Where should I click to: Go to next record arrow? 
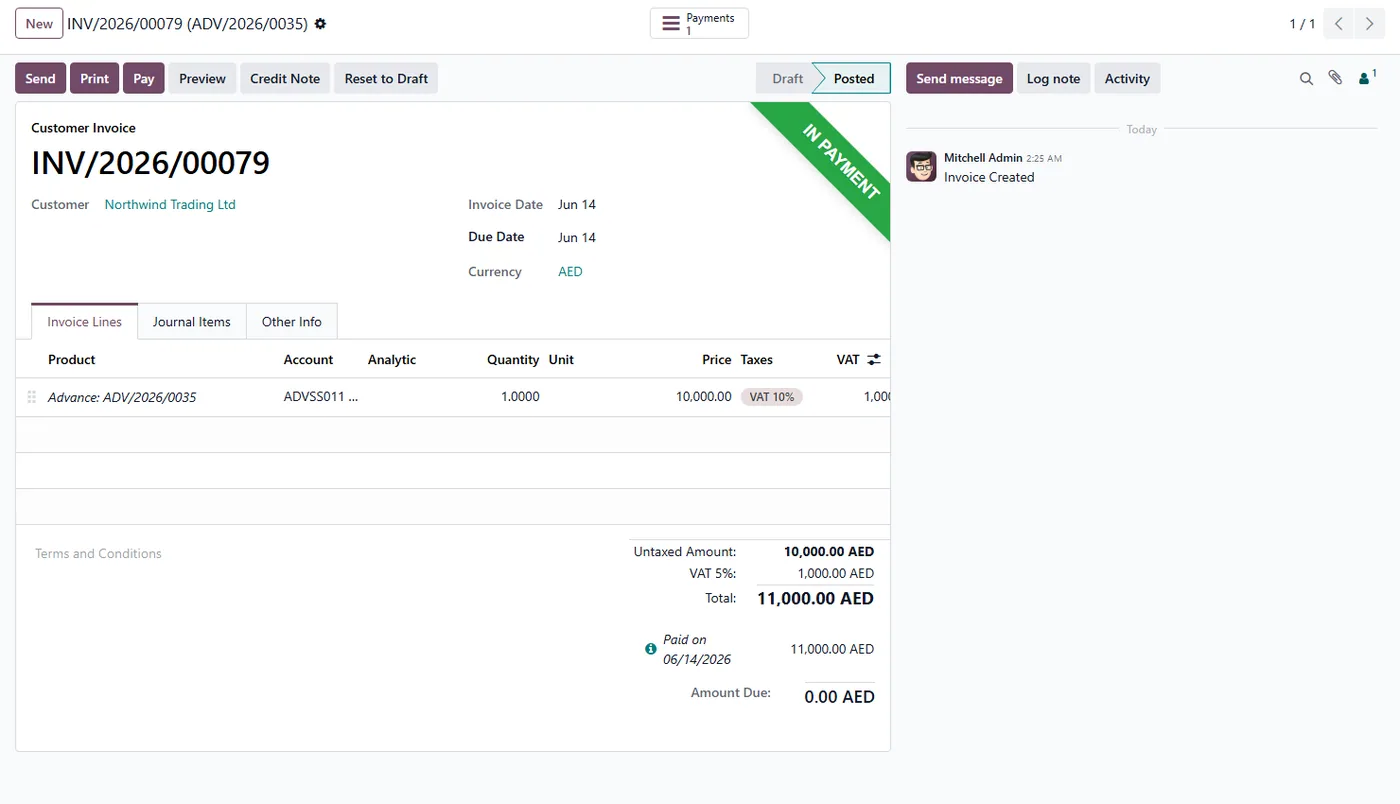pyautogui.click(x=1370, y=23)
